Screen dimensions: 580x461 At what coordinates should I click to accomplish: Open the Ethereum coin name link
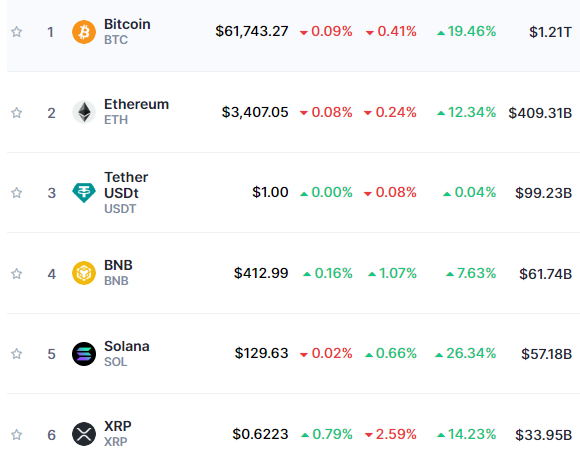(136, 104)
